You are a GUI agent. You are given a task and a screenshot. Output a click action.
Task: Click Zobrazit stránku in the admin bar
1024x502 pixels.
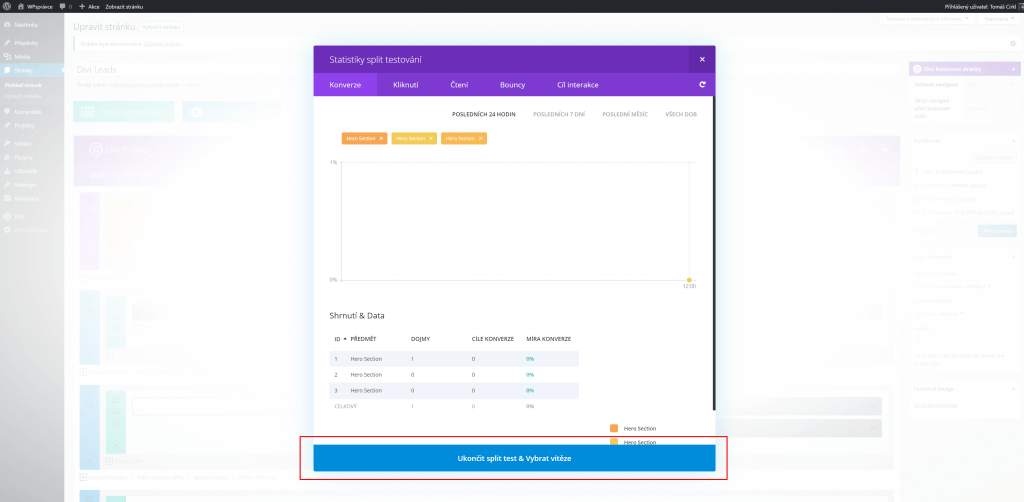pyautogui.click(x=124, y=6)
